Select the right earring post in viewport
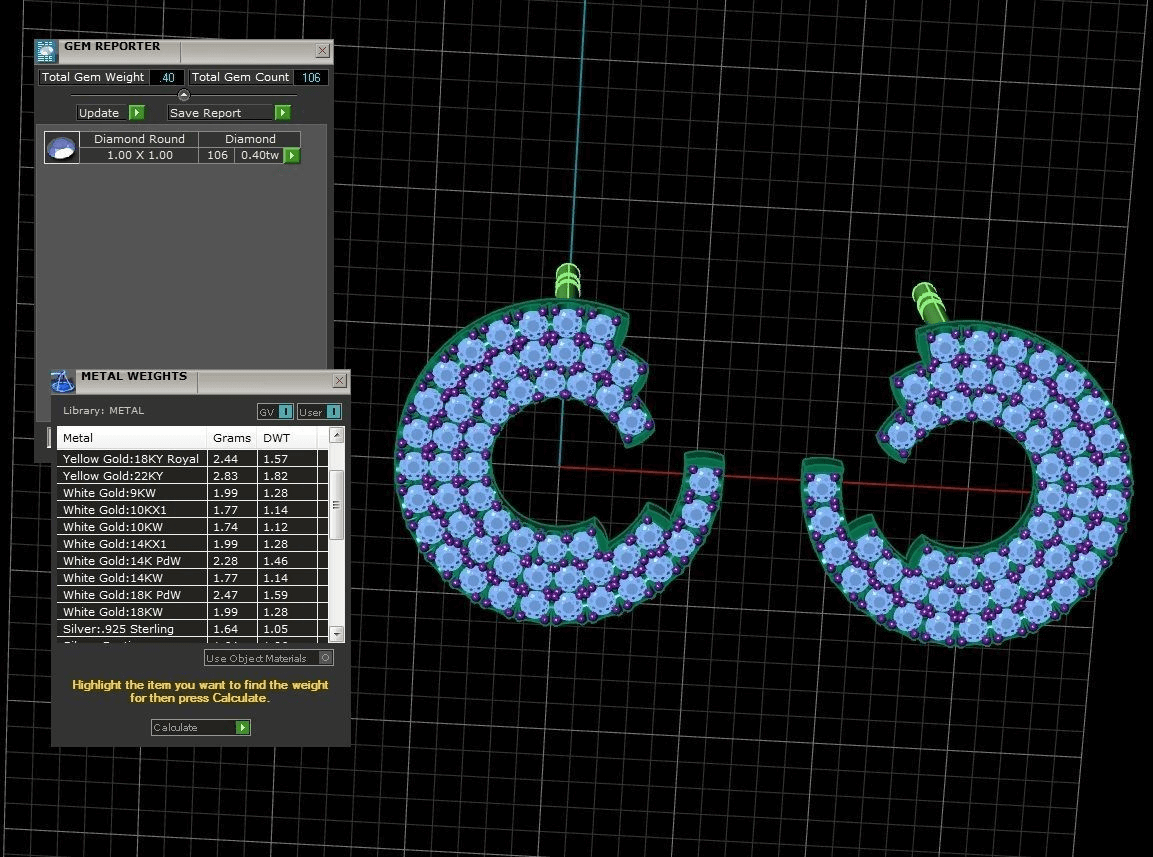This screenshot has width=1153, height=857. pos(928,302)
